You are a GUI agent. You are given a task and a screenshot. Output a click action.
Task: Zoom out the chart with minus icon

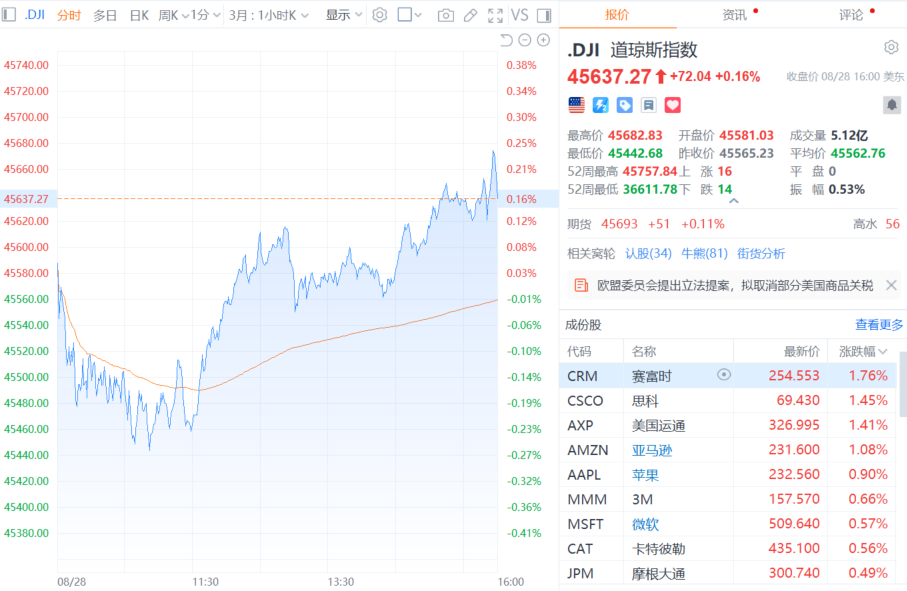coord(525,40)
